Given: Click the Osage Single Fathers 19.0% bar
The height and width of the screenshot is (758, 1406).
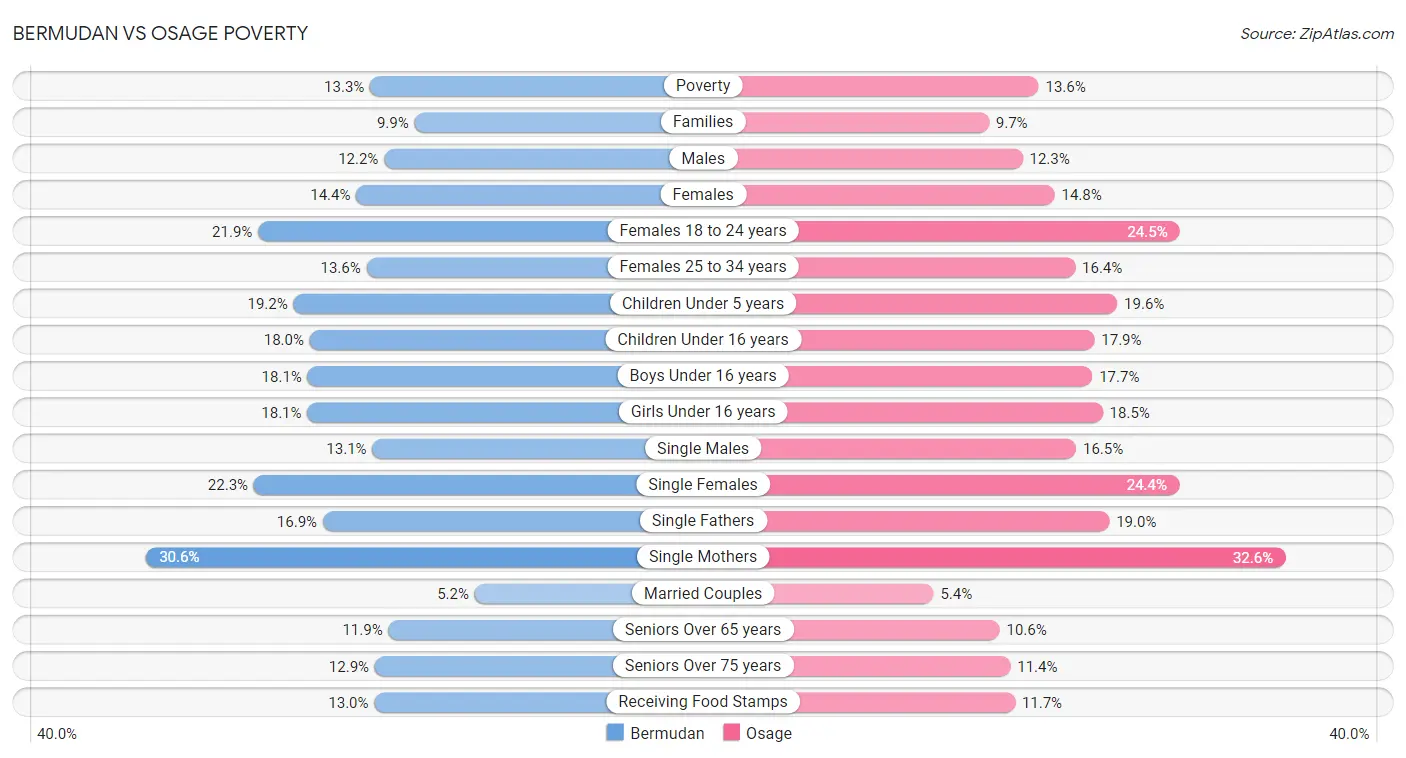Looking at the screenshot, I should [x=906, y=521].
